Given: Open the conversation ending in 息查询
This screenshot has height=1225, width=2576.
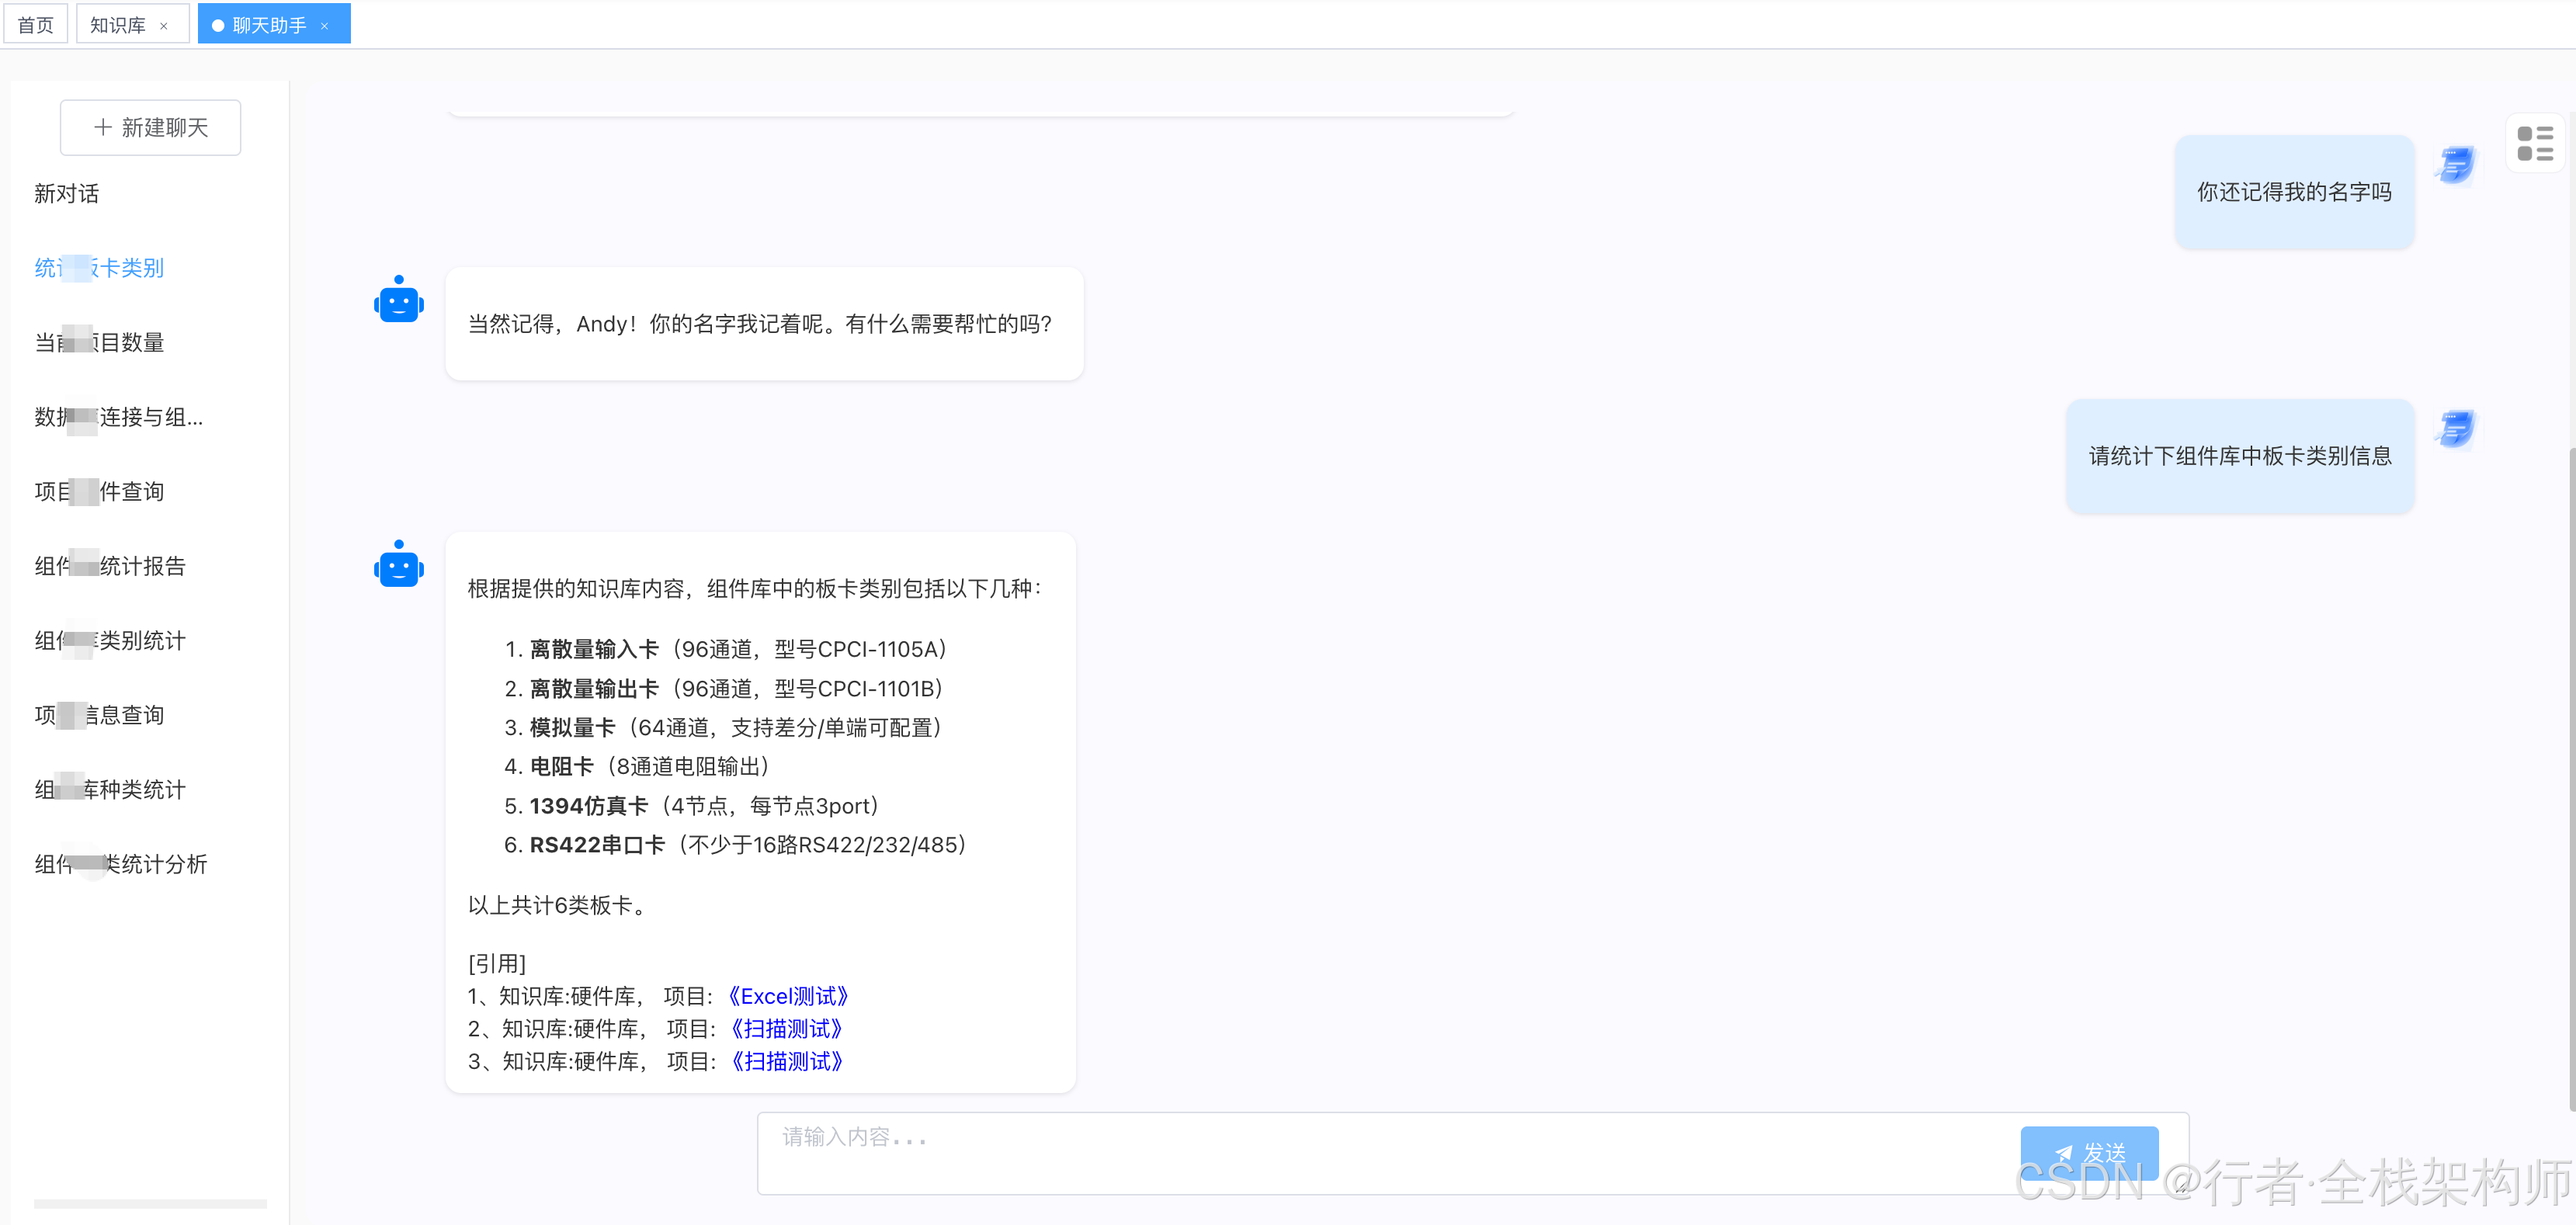Looking at the screenshot, I should point(99,715).
